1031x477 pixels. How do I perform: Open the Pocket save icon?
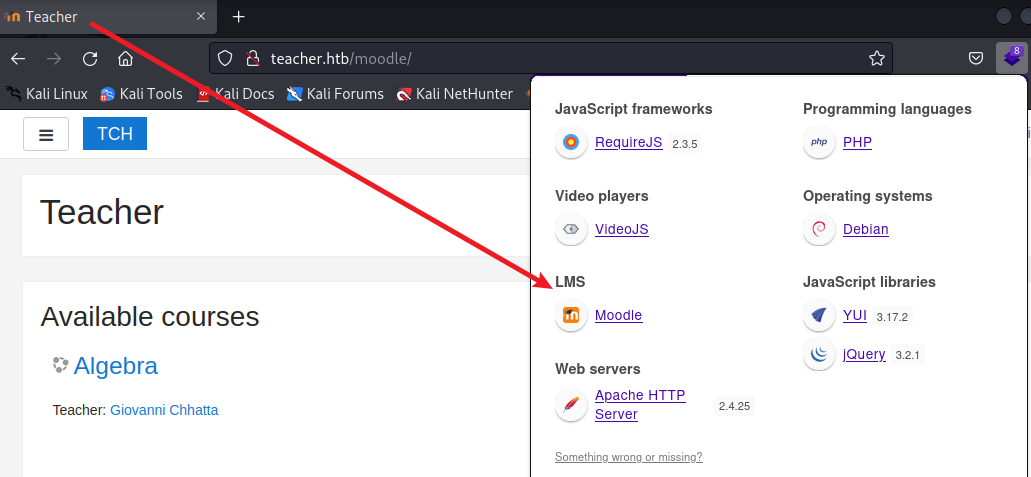pyautogui.click(x=976, y=59)
